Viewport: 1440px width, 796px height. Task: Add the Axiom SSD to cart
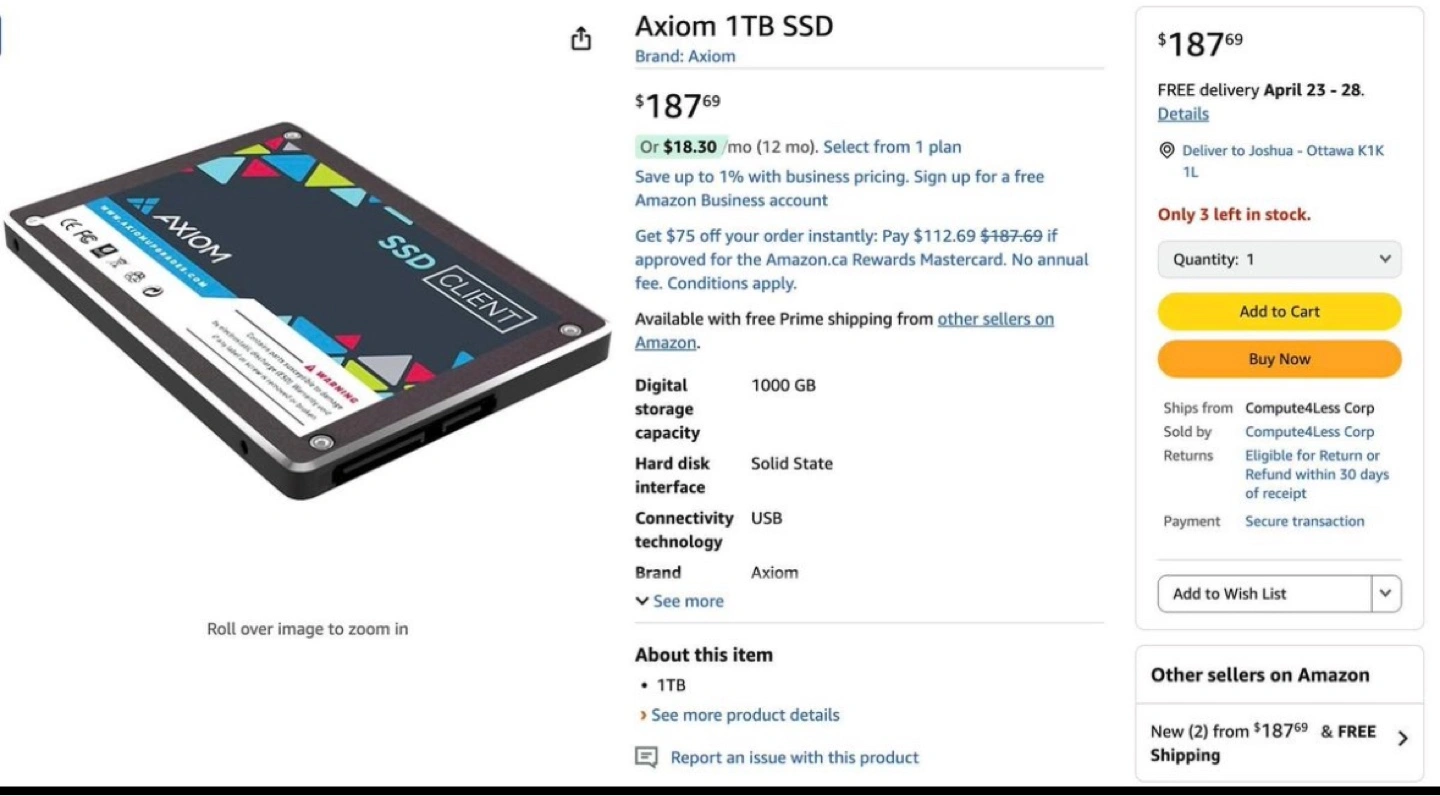(x=1279, y=311)
